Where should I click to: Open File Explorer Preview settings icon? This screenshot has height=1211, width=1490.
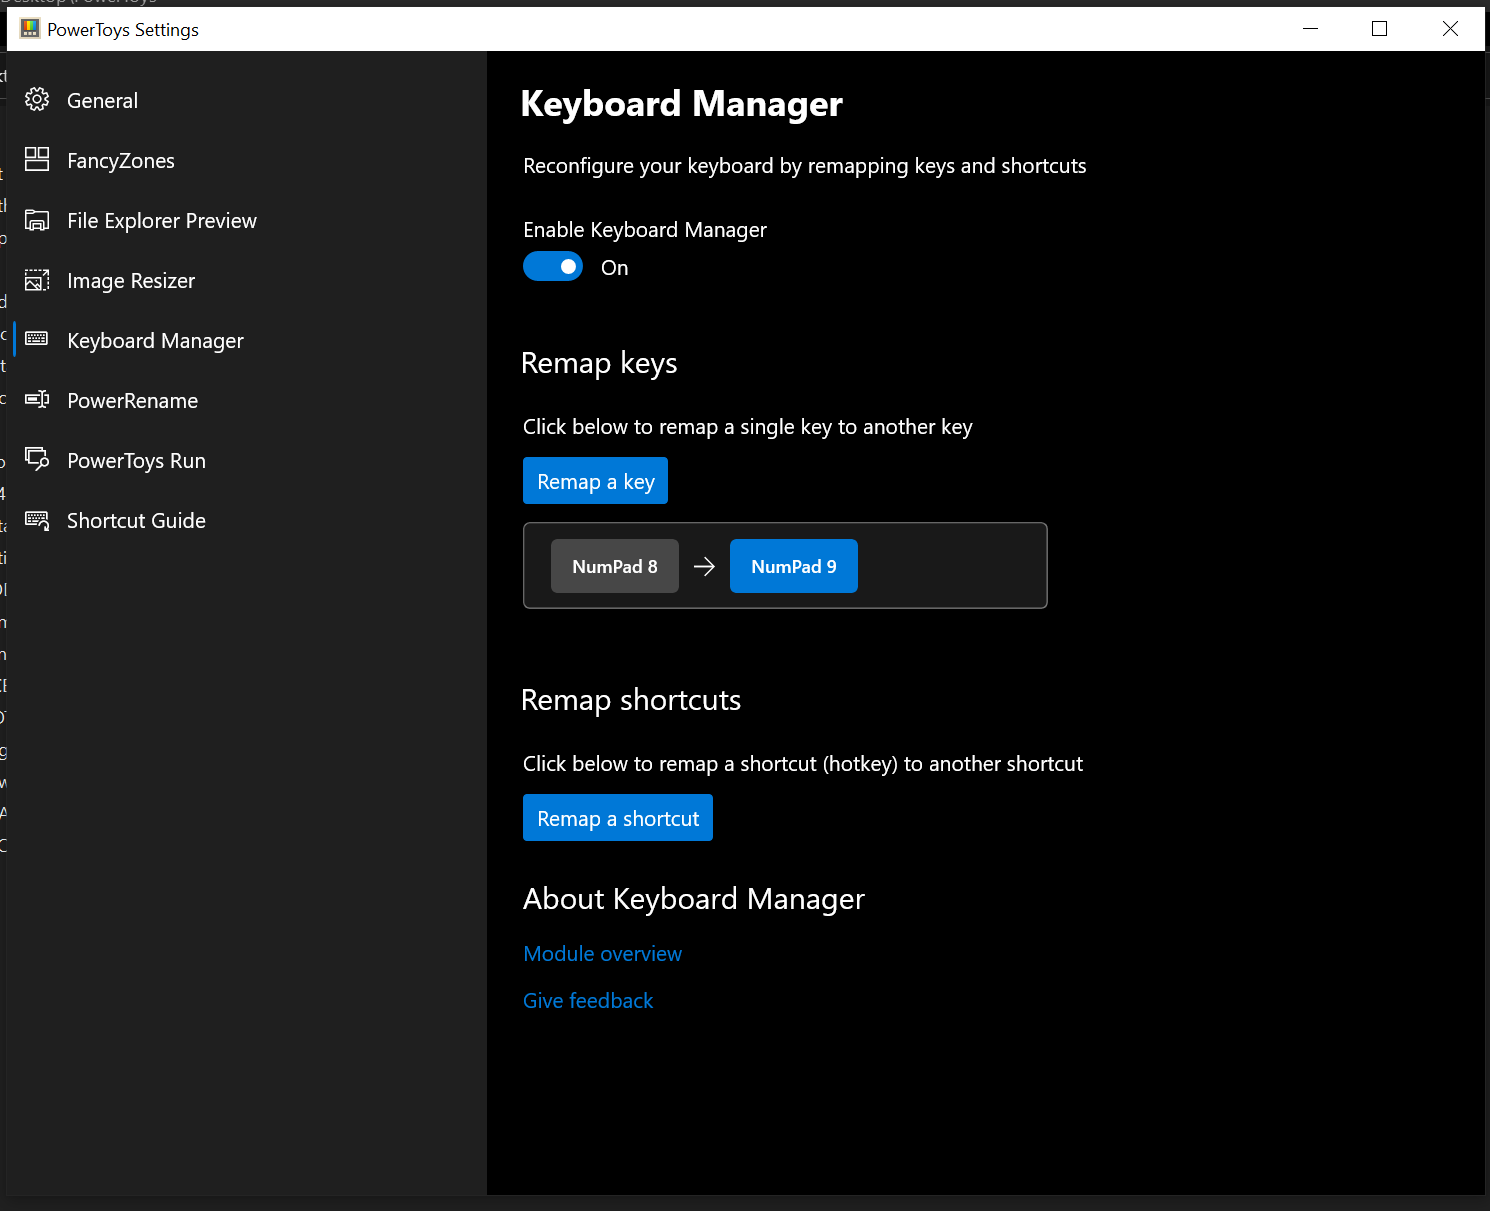[x=37, y=220]
